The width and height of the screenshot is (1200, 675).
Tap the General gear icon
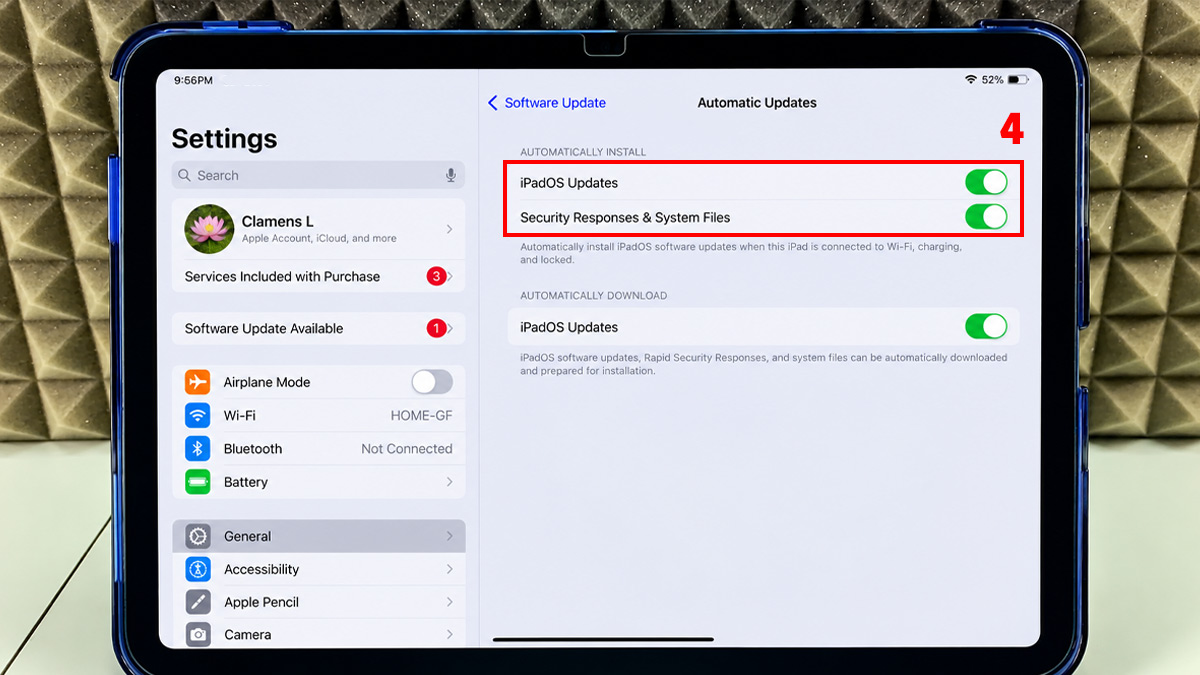pos(198,536)
